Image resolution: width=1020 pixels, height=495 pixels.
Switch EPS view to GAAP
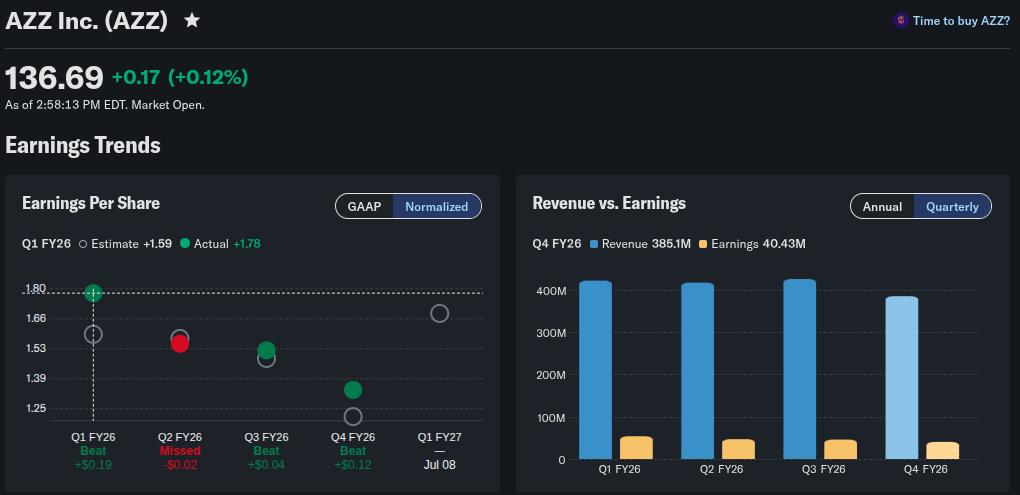coord(364,207)
